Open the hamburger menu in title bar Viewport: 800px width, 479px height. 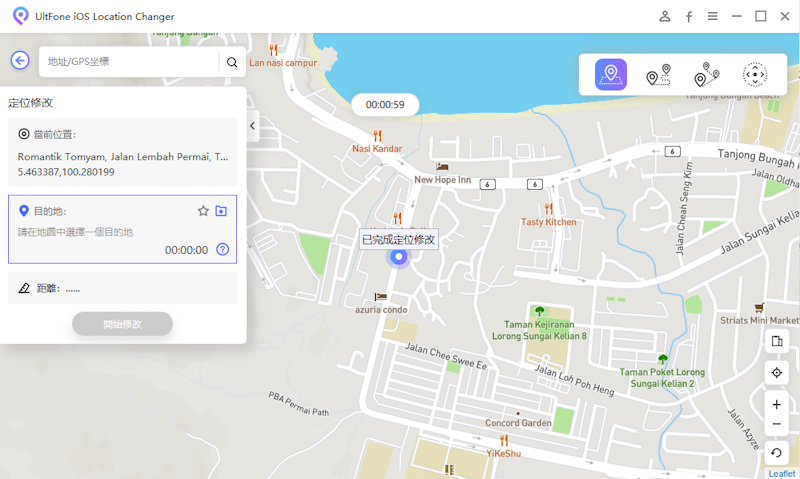[x=713, y=17]
